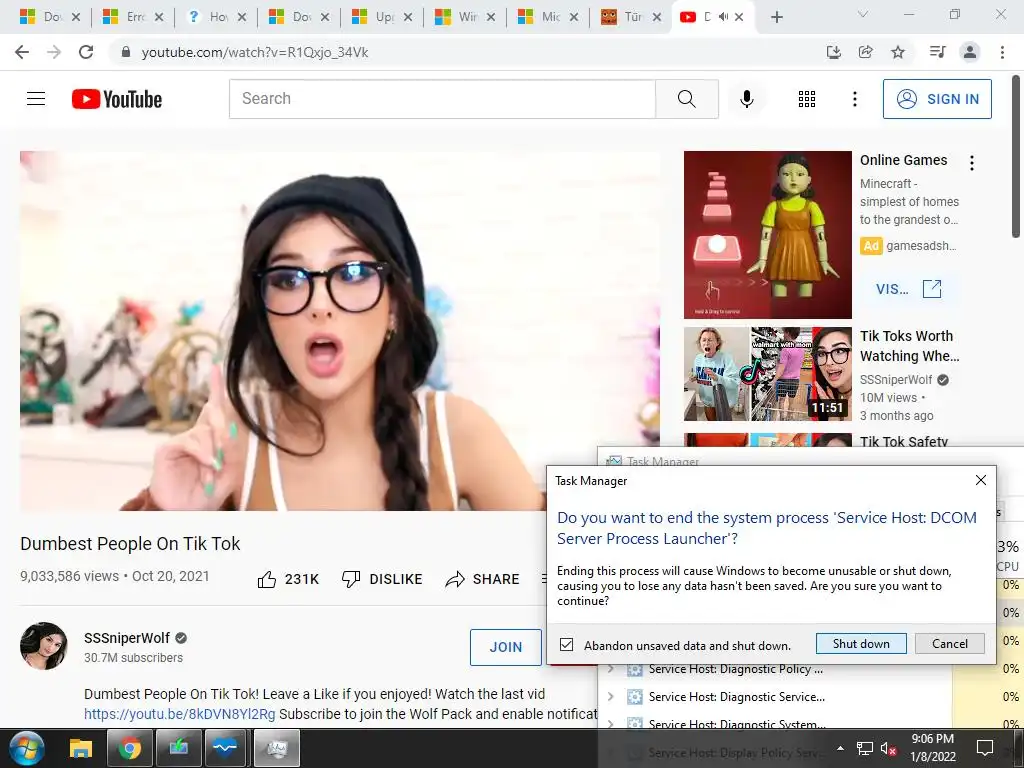Show hidden tray icons arrow
The height and width of the screenshot is (768, 1024).
pos(840,748)
